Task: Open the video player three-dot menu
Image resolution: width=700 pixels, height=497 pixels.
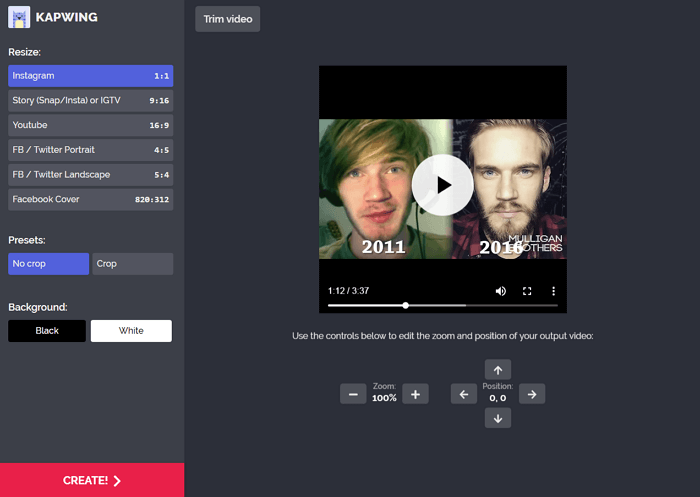Action: (x=553, y=291)
